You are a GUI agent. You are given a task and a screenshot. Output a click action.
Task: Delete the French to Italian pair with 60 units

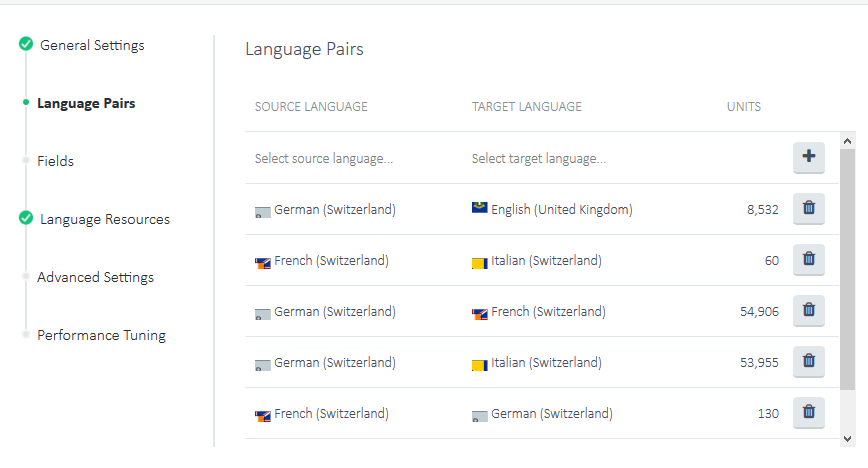808,260
